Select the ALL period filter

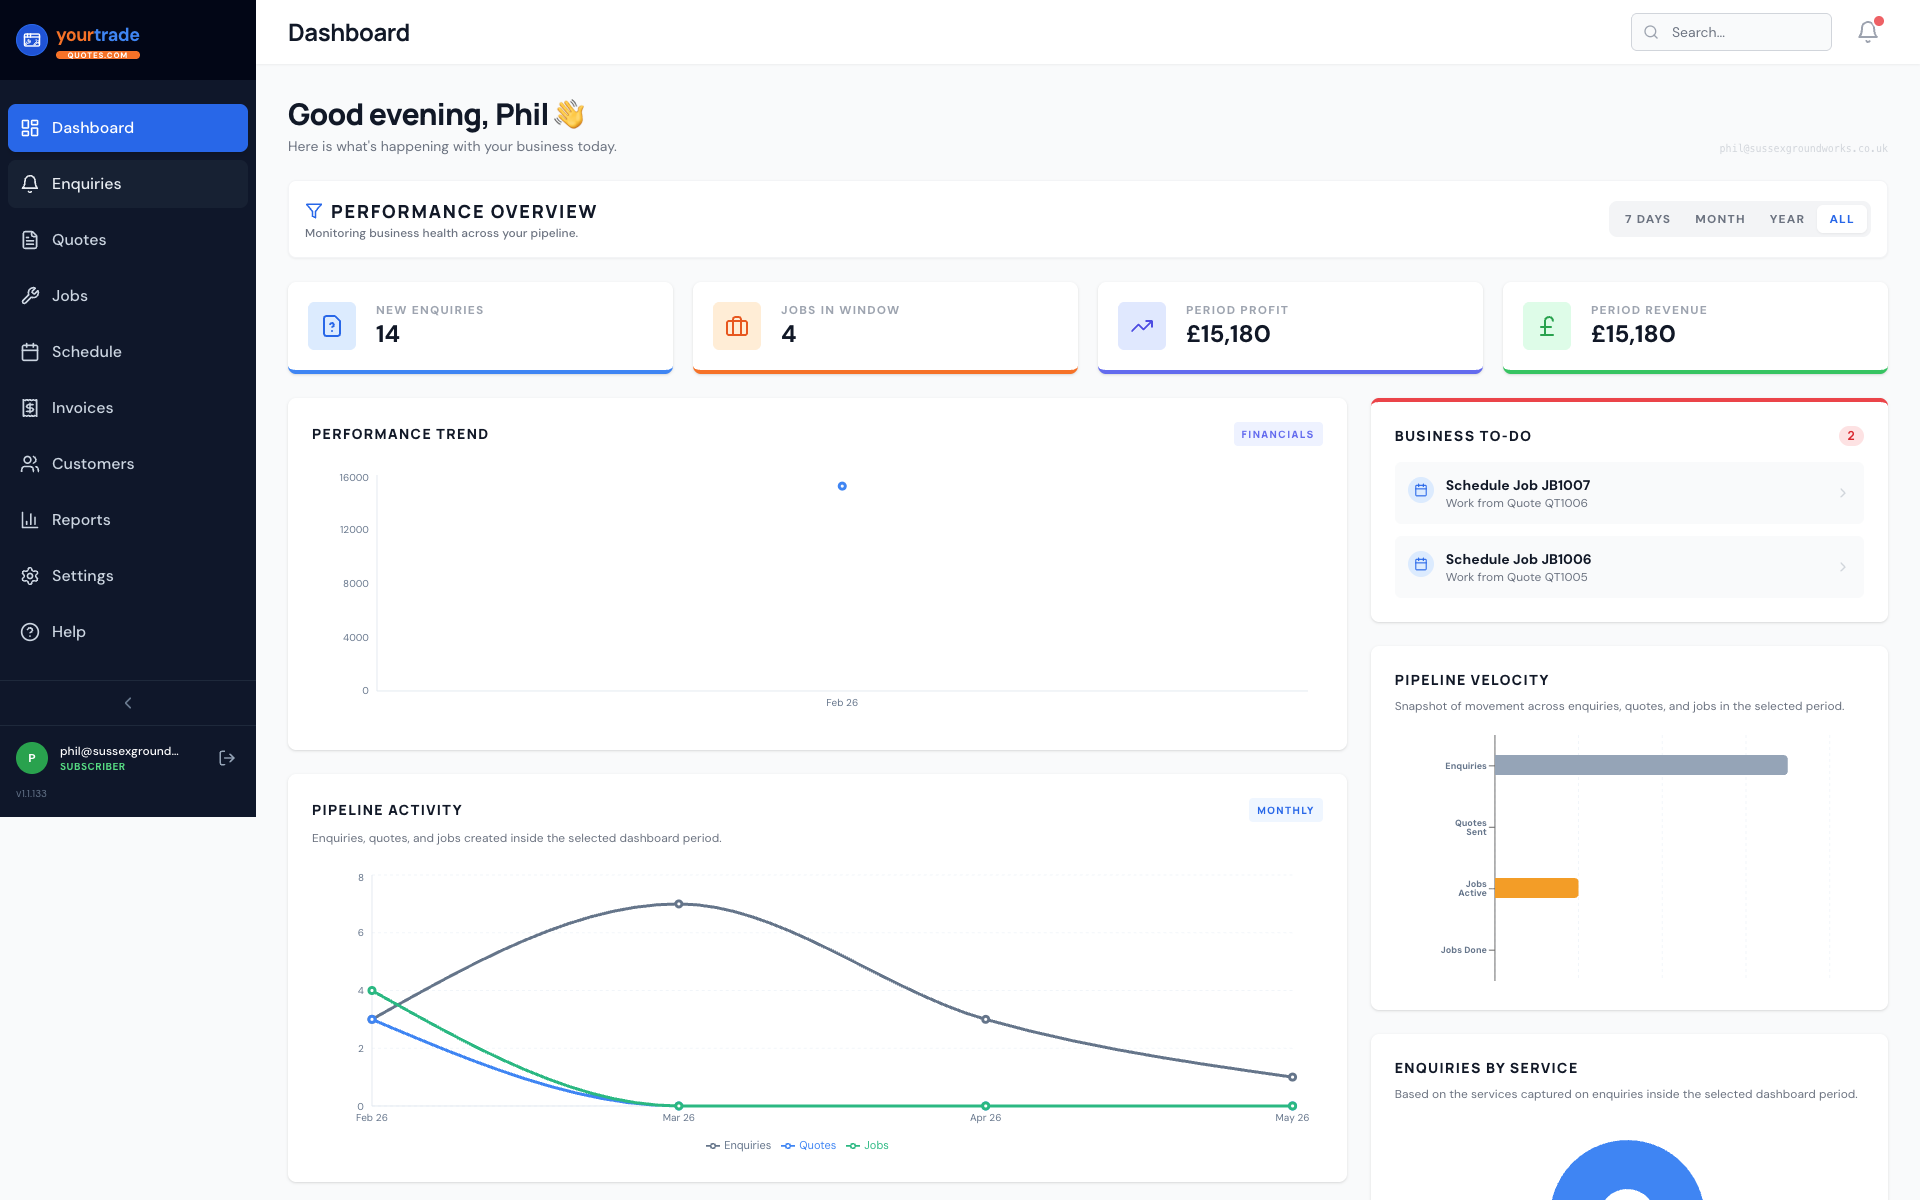[x=1842, y=219]
